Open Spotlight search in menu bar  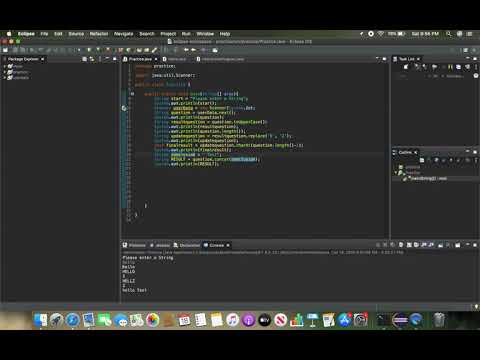tap(449, 34)
